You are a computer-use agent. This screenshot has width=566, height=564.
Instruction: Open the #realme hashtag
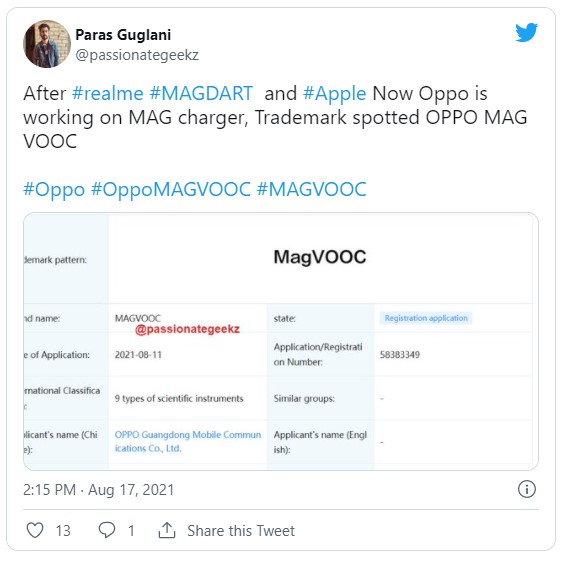click(108, 93)
